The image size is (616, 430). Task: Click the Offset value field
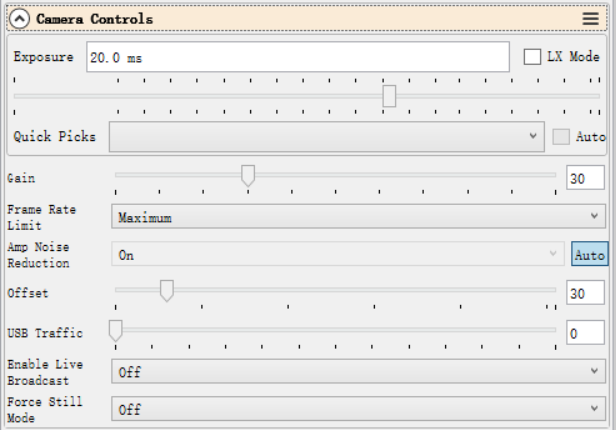(585, 294)
